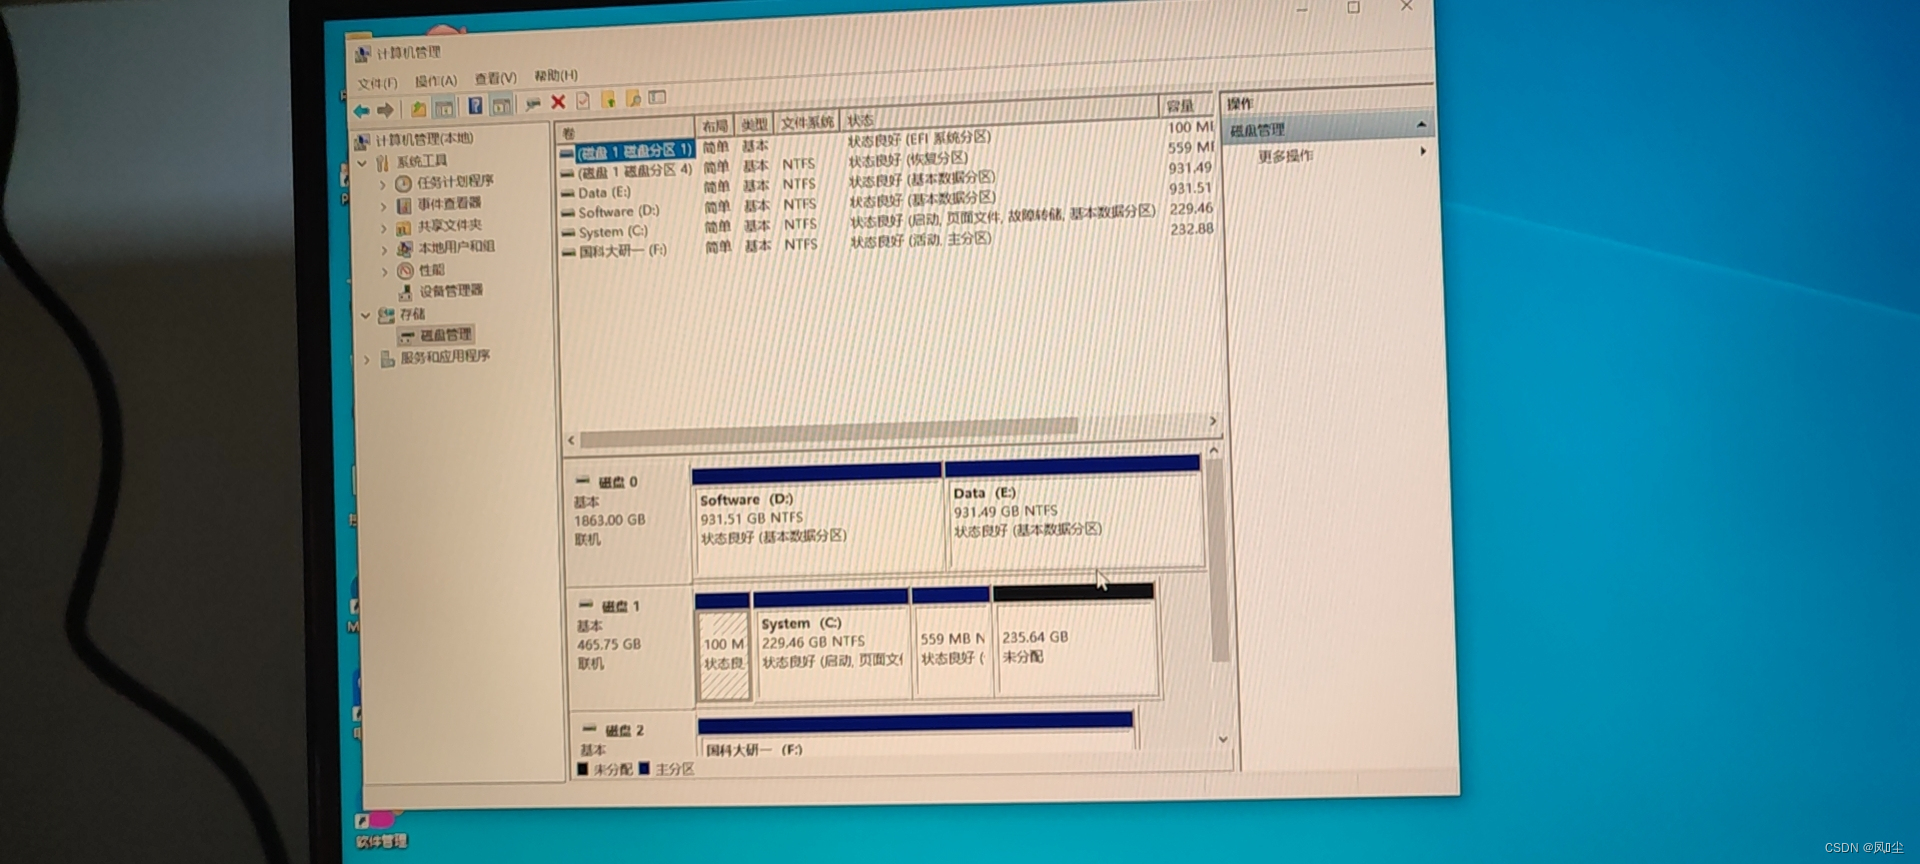The image size is (1920, 864).
Task: Toggle the Show/Hide Action Pane icon
Action: coord(501,105)
